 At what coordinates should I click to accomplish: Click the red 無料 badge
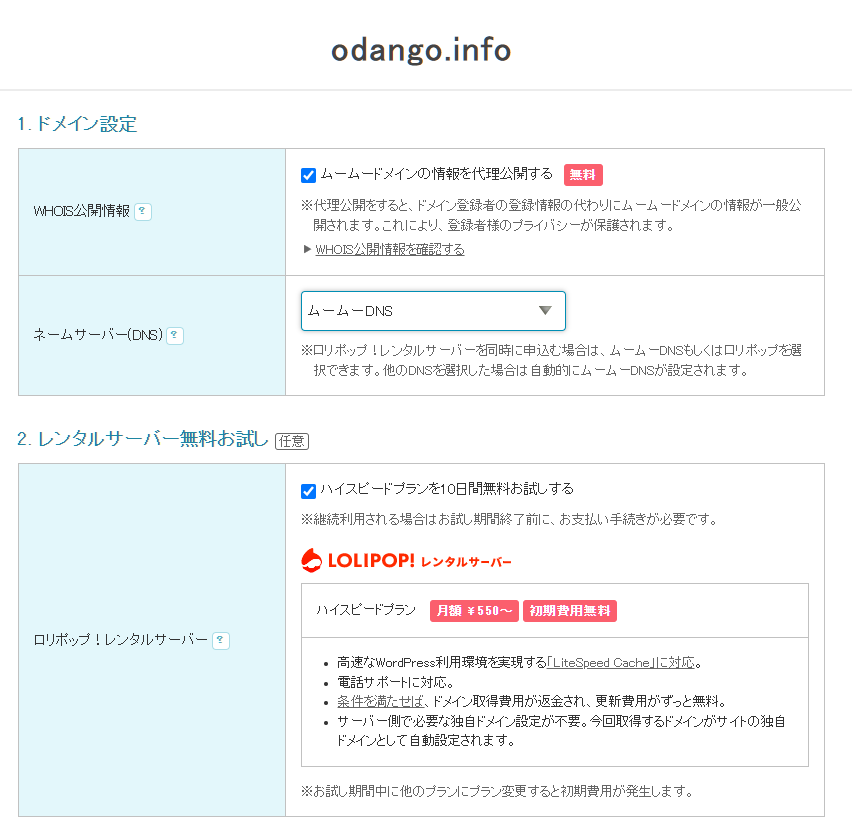coord(583,175)
